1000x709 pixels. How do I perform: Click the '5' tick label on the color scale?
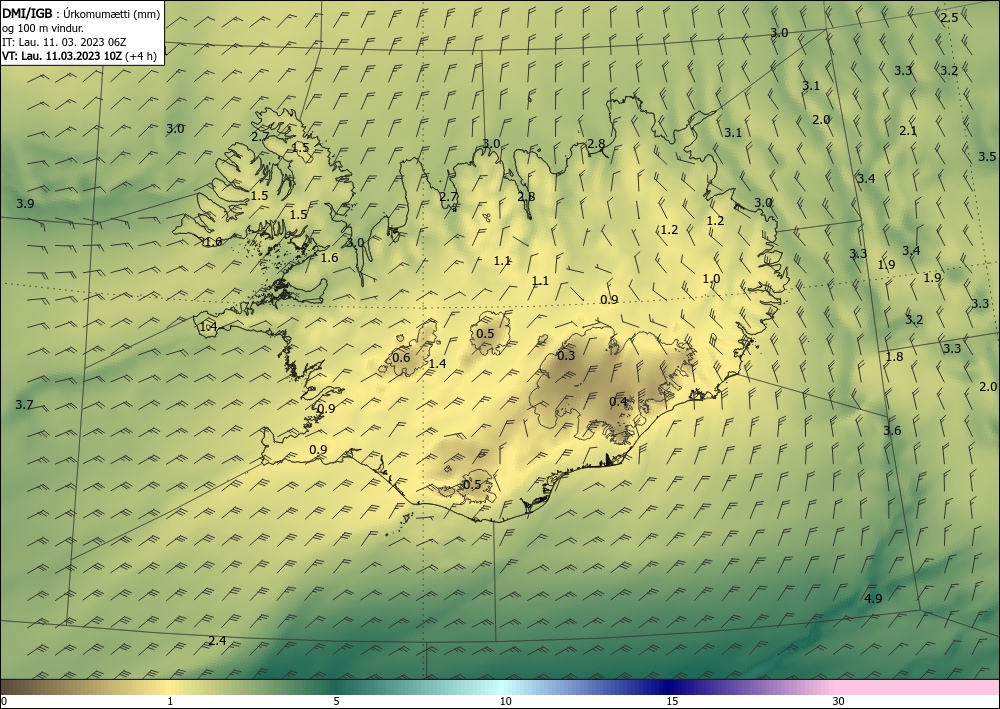[336, 702]
